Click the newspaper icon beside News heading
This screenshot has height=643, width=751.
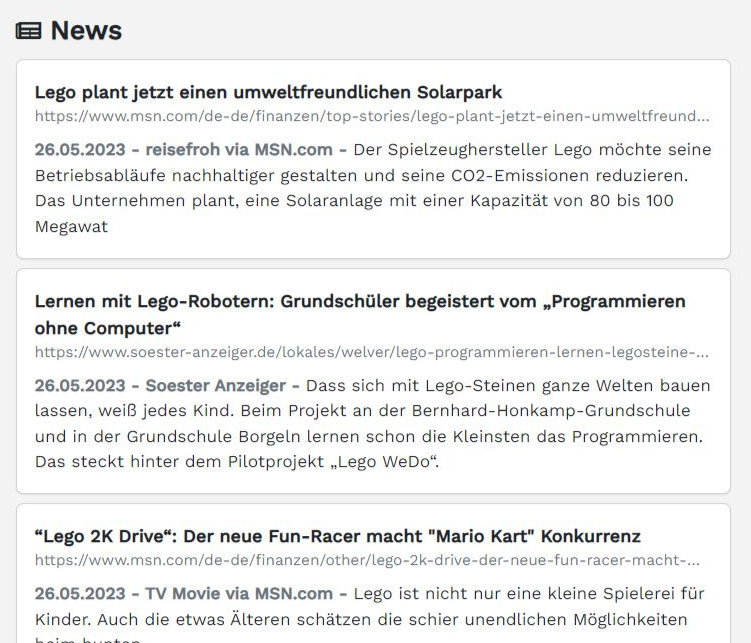tap(28, 31)
